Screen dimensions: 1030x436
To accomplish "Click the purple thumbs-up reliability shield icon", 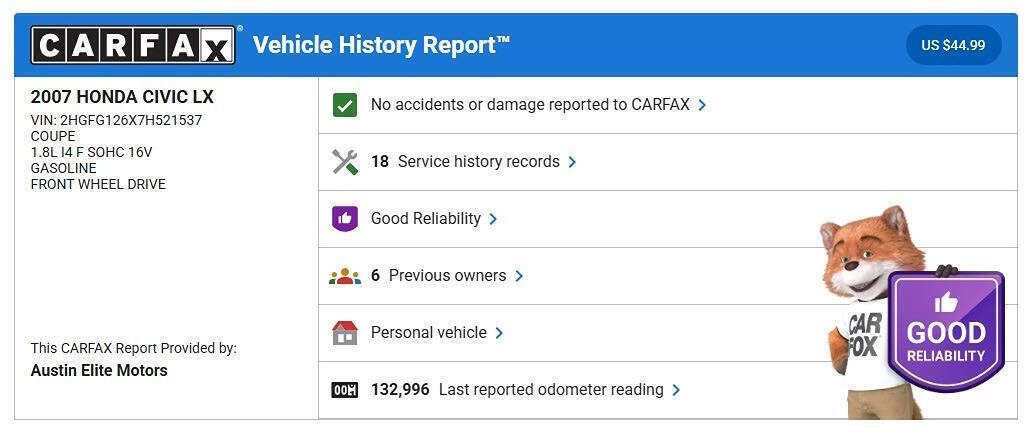I will 345,219.
